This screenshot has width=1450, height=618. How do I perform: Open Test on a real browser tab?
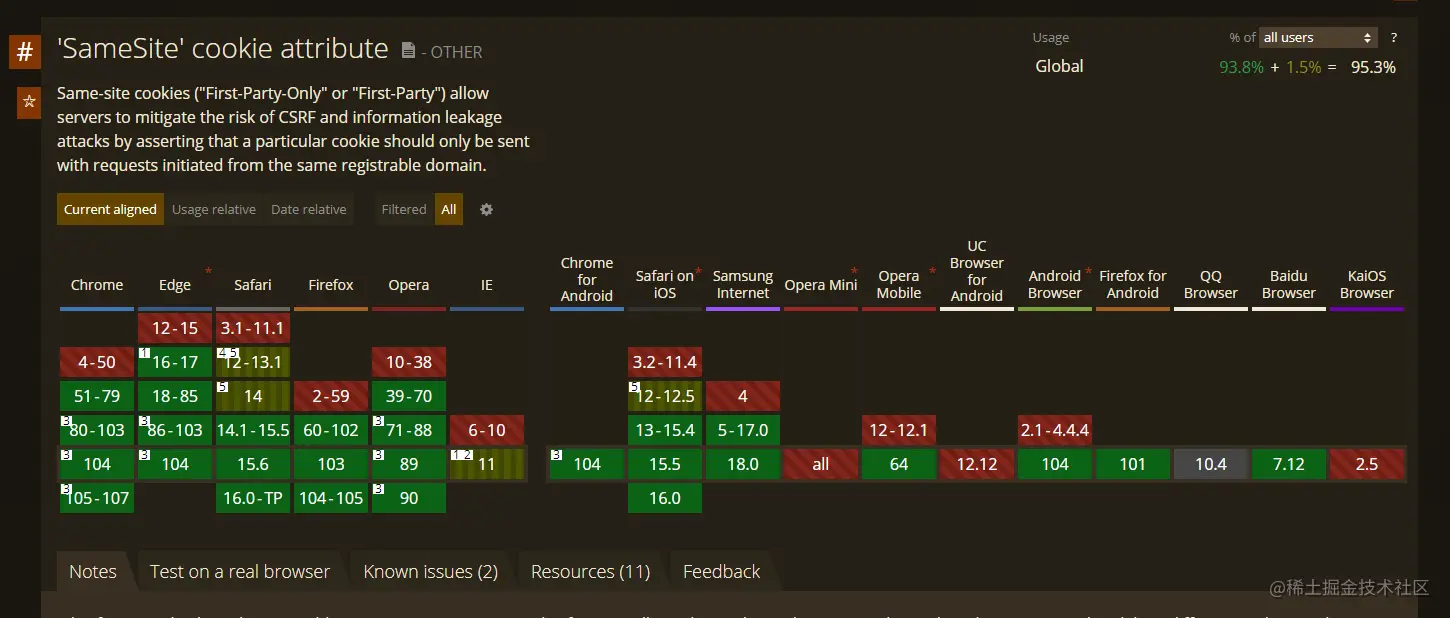tap(240, 571)
